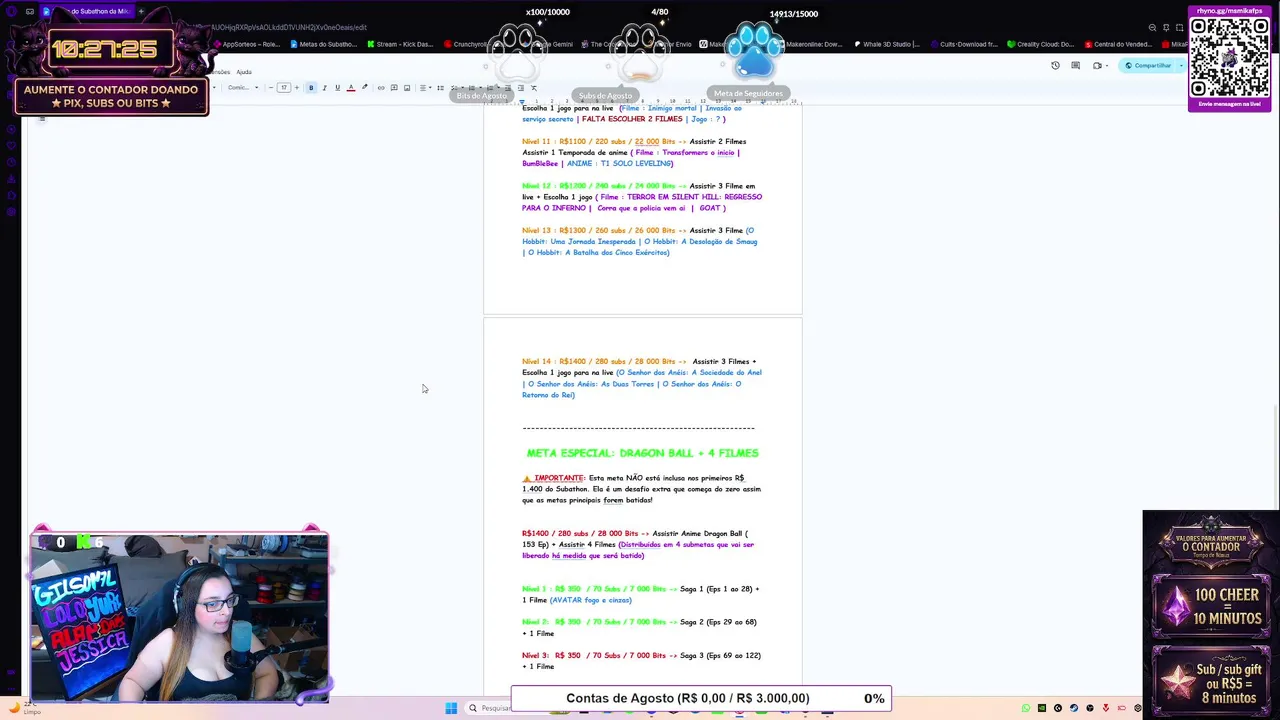Open the text alignment dropdown
The image size is (1280, 720).
click(425, 88)
